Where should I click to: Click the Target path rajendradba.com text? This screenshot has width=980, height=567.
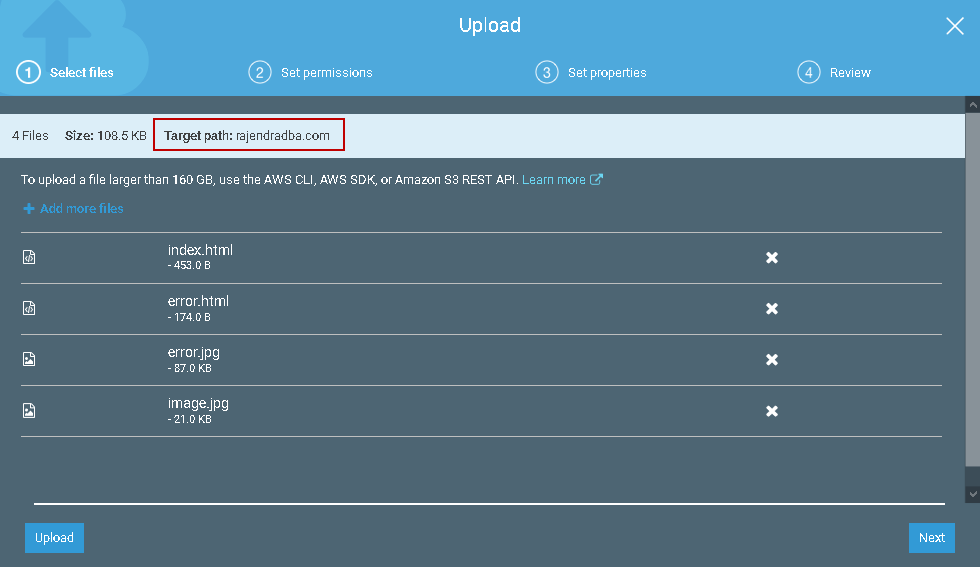point(247,136)
